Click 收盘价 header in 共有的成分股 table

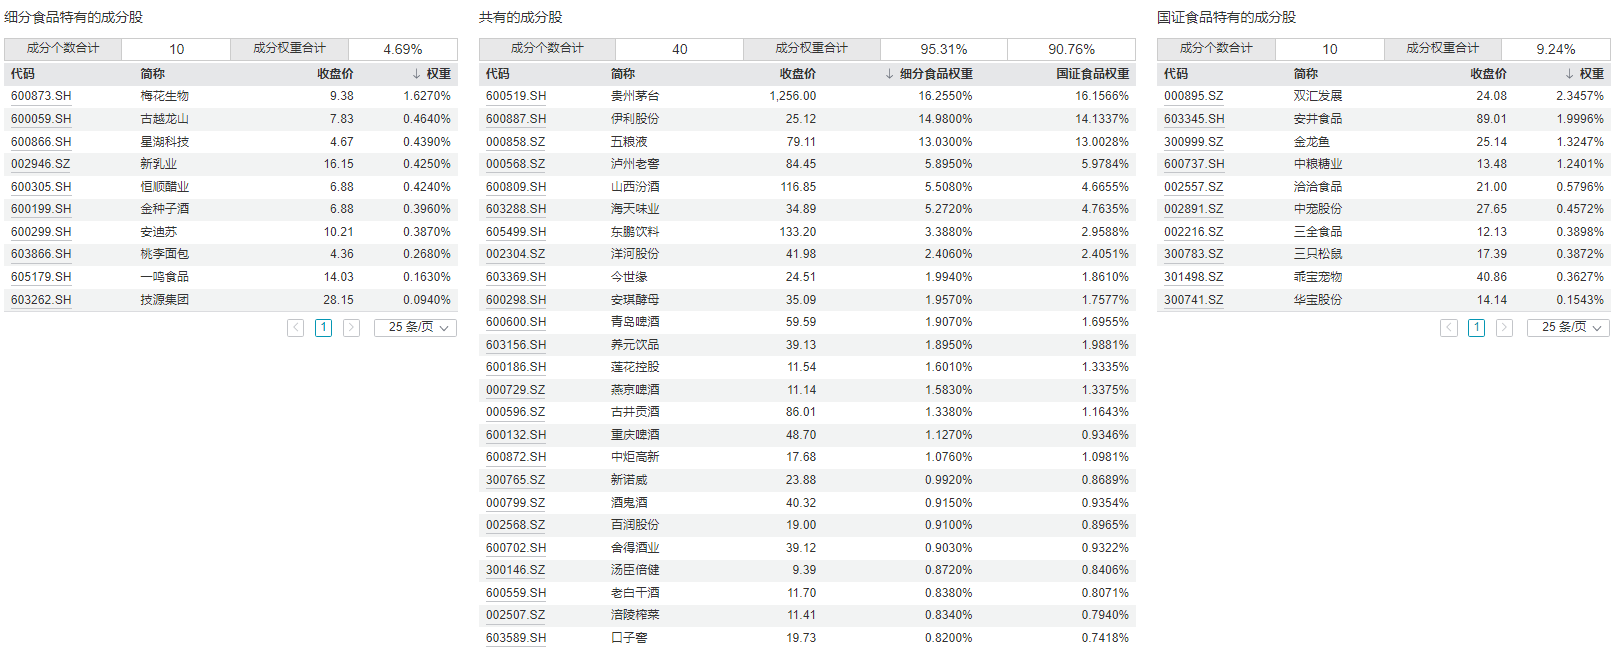tap(798, 74)
